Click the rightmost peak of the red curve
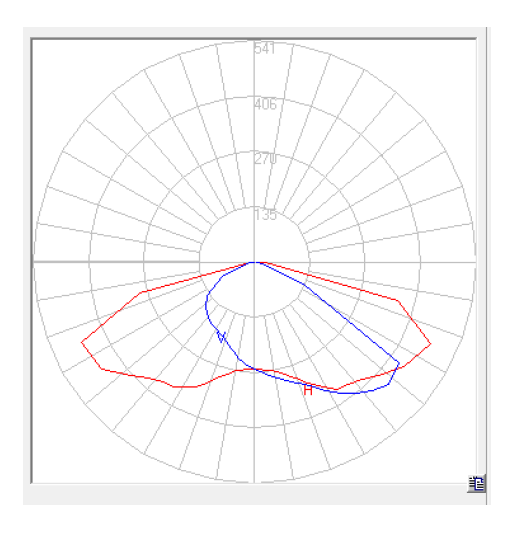The image size is (522, 541). coord(430,344)
